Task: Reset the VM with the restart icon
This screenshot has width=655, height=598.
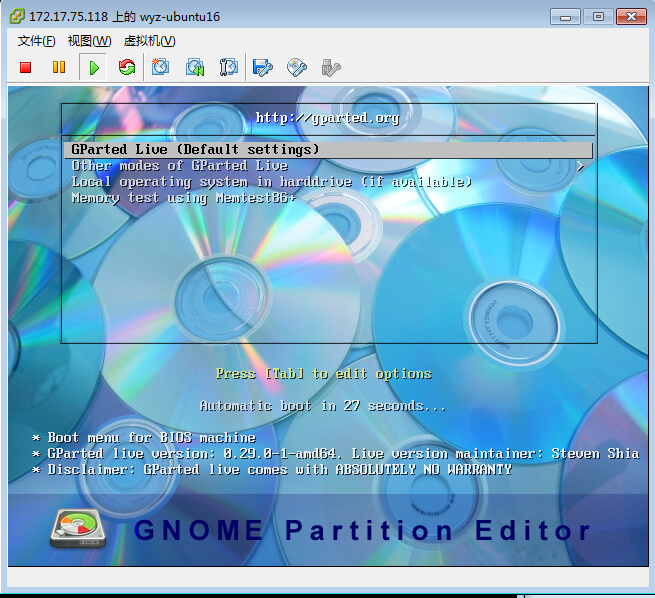Action: (126, 67)
